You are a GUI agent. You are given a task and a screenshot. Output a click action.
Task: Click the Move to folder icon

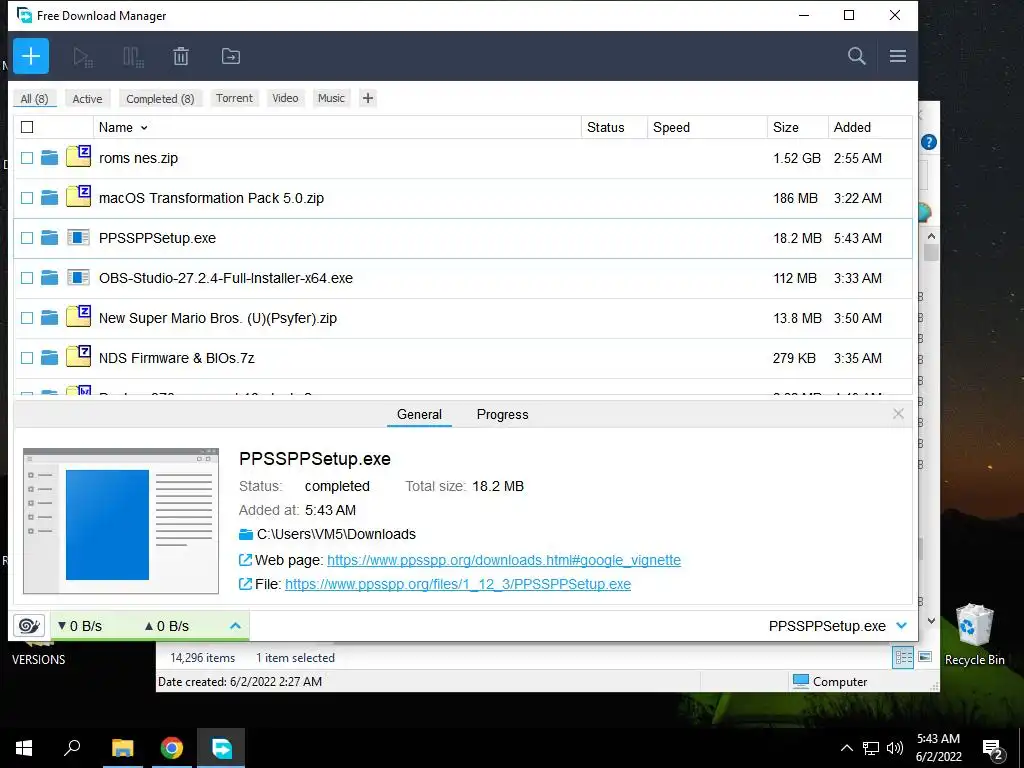pos(231,57)
